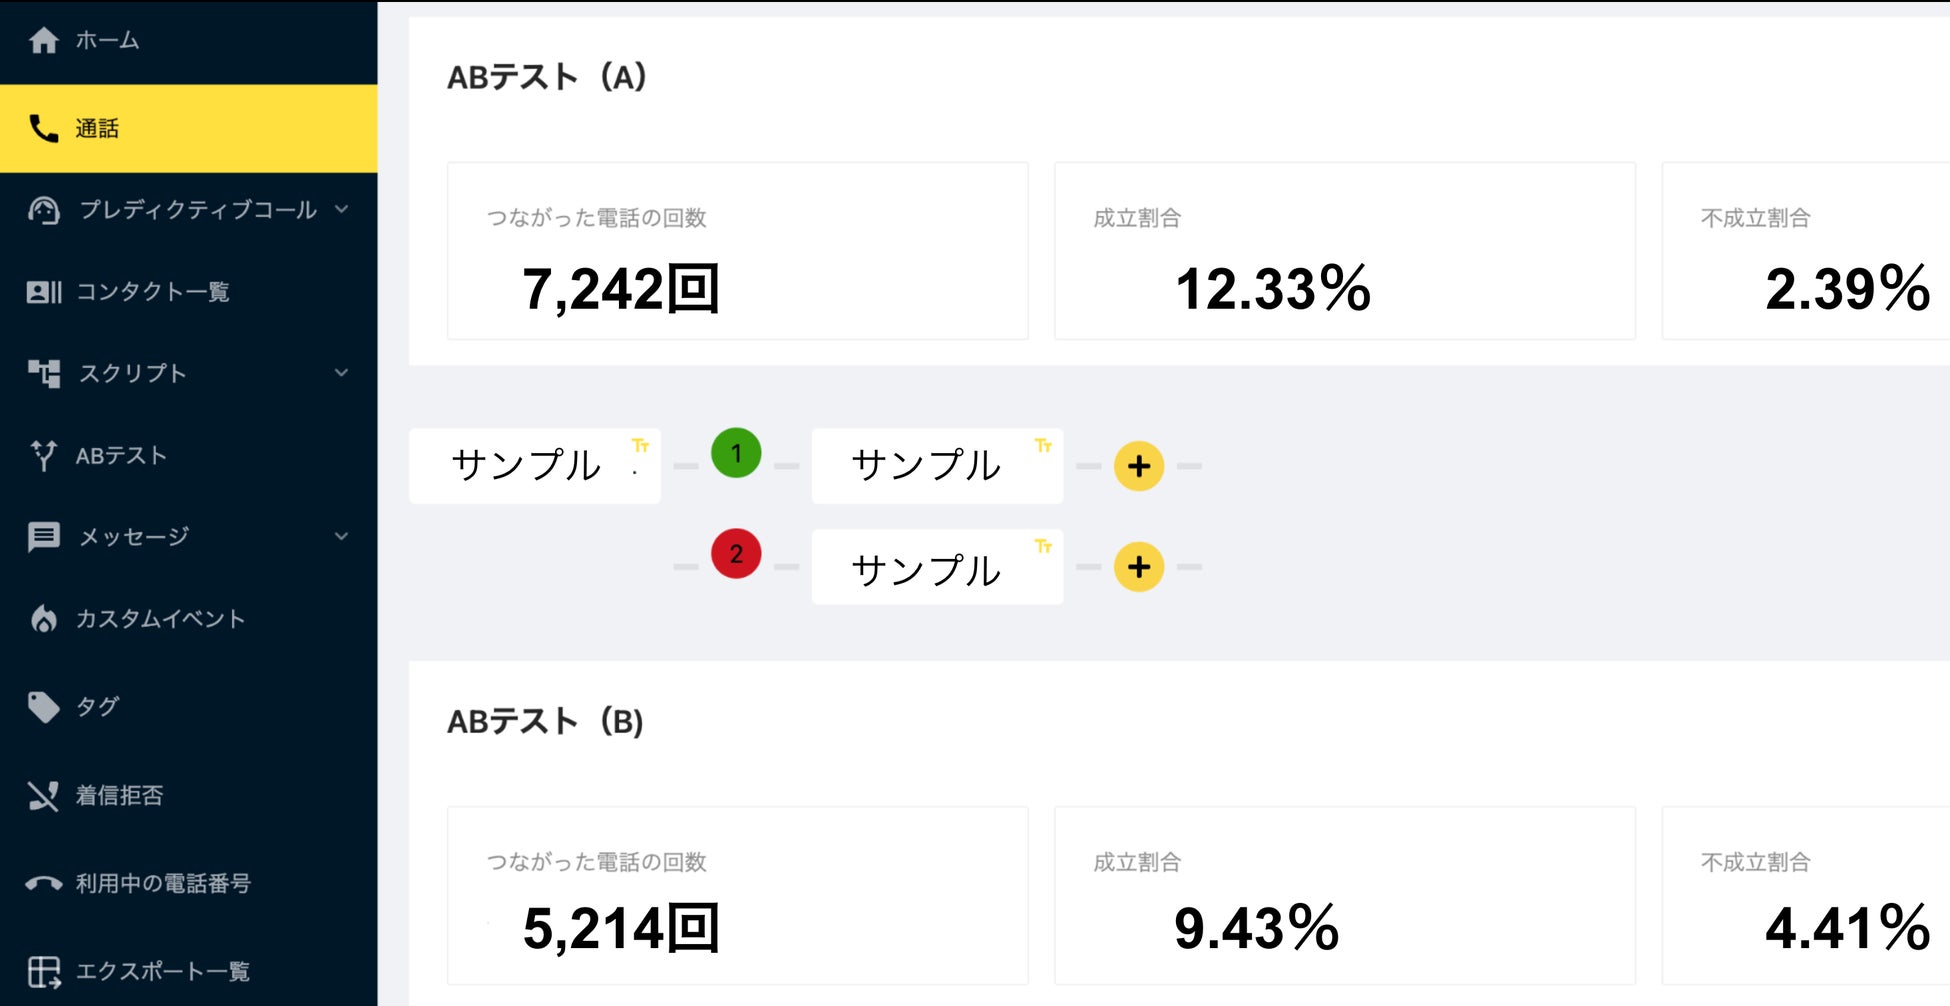Click the export table icon
The width and height of the screenshot is (1950, 1006).
tap(43, 972)
